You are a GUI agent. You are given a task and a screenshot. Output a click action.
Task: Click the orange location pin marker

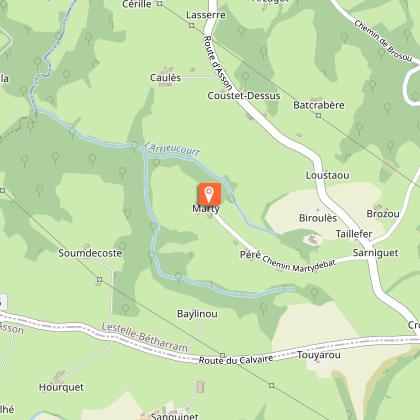coord(209,194)
